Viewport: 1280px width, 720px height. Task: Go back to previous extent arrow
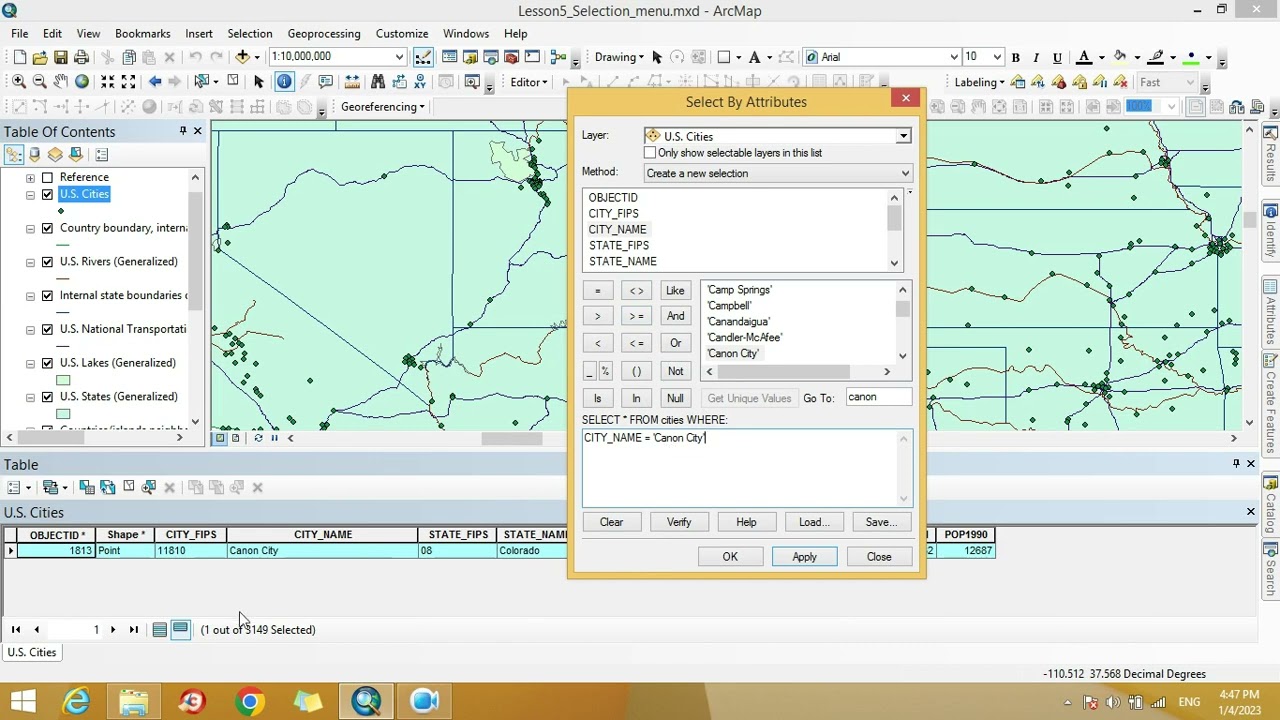[x=154, y=82]
